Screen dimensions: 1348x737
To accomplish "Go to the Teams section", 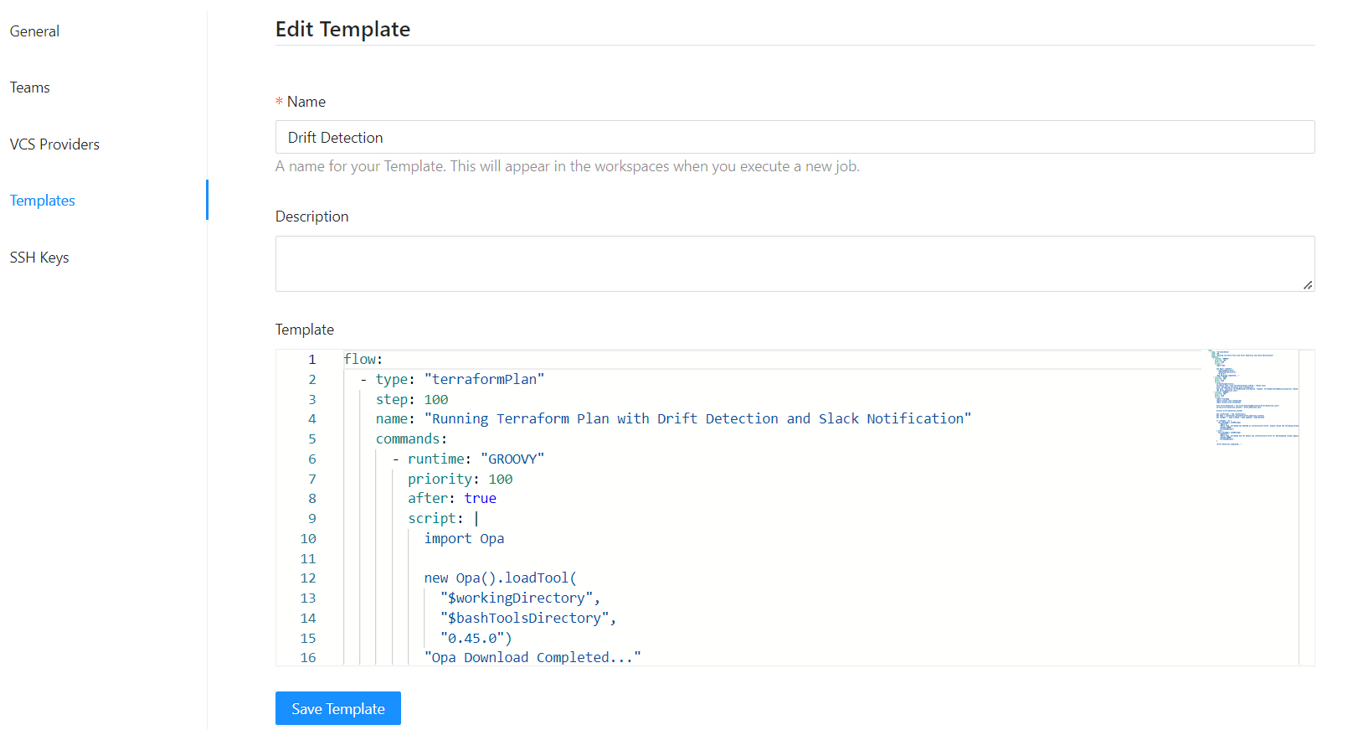I will pyautogui.click(x=30, y=88).
